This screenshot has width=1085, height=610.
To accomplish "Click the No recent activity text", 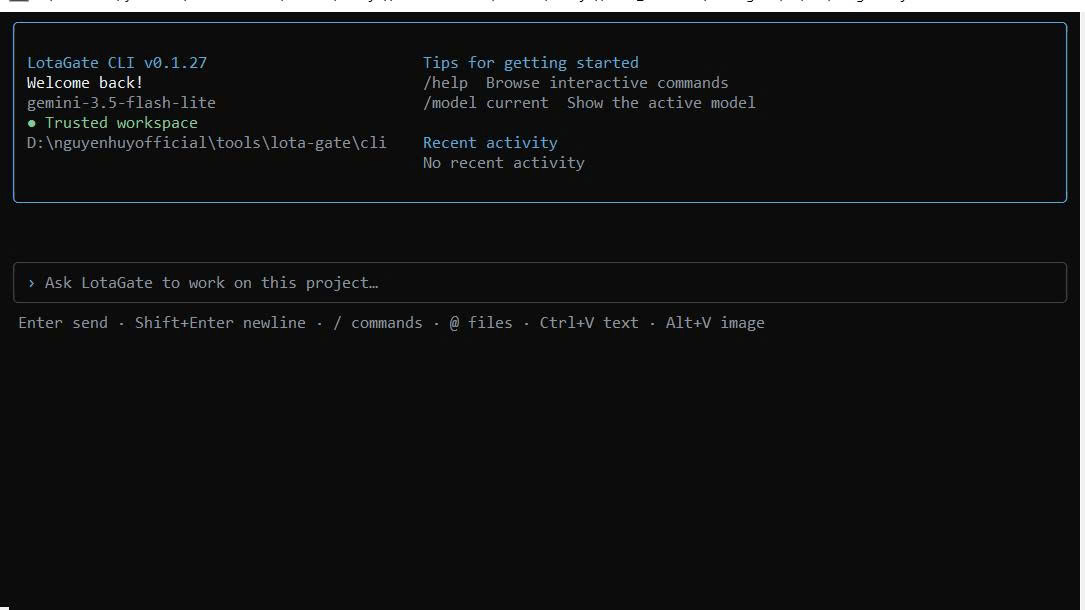I will tap(504, 163).
